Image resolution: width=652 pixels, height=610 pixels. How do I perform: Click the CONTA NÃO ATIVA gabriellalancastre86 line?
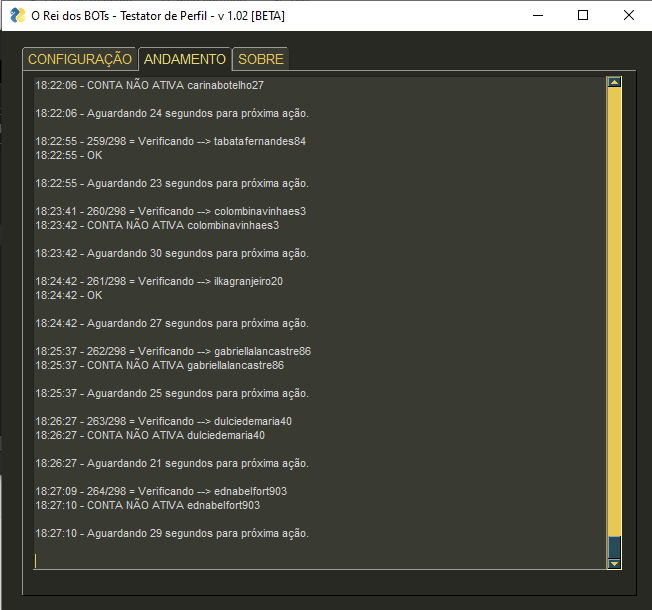[160, 365]
